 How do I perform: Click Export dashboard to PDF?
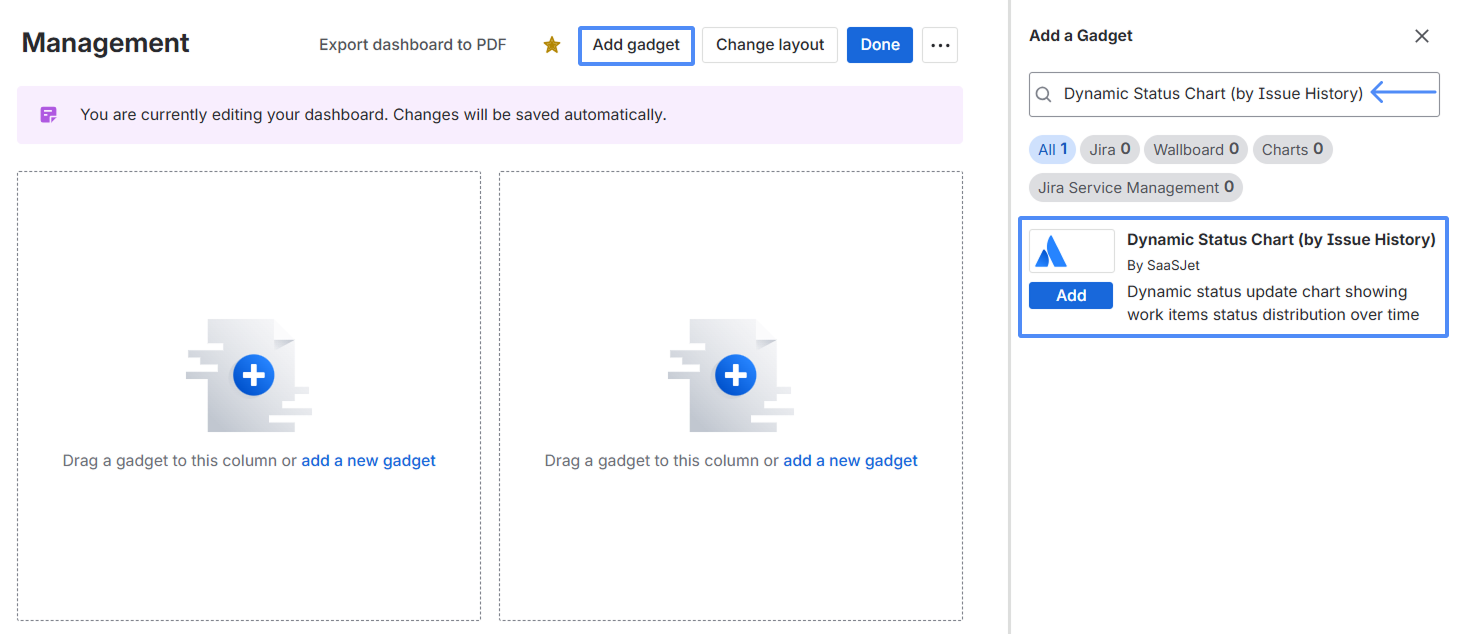point(412,45)
